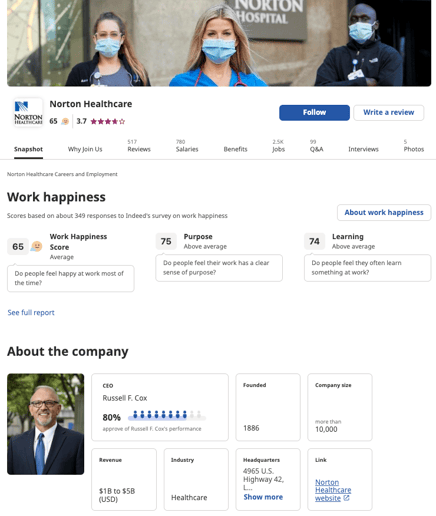Open the Q&A tab

pos(316,146)
